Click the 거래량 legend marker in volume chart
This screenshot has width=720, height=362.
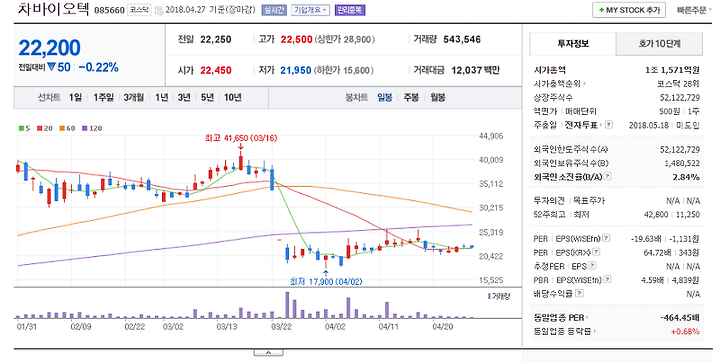pos(489,296)
